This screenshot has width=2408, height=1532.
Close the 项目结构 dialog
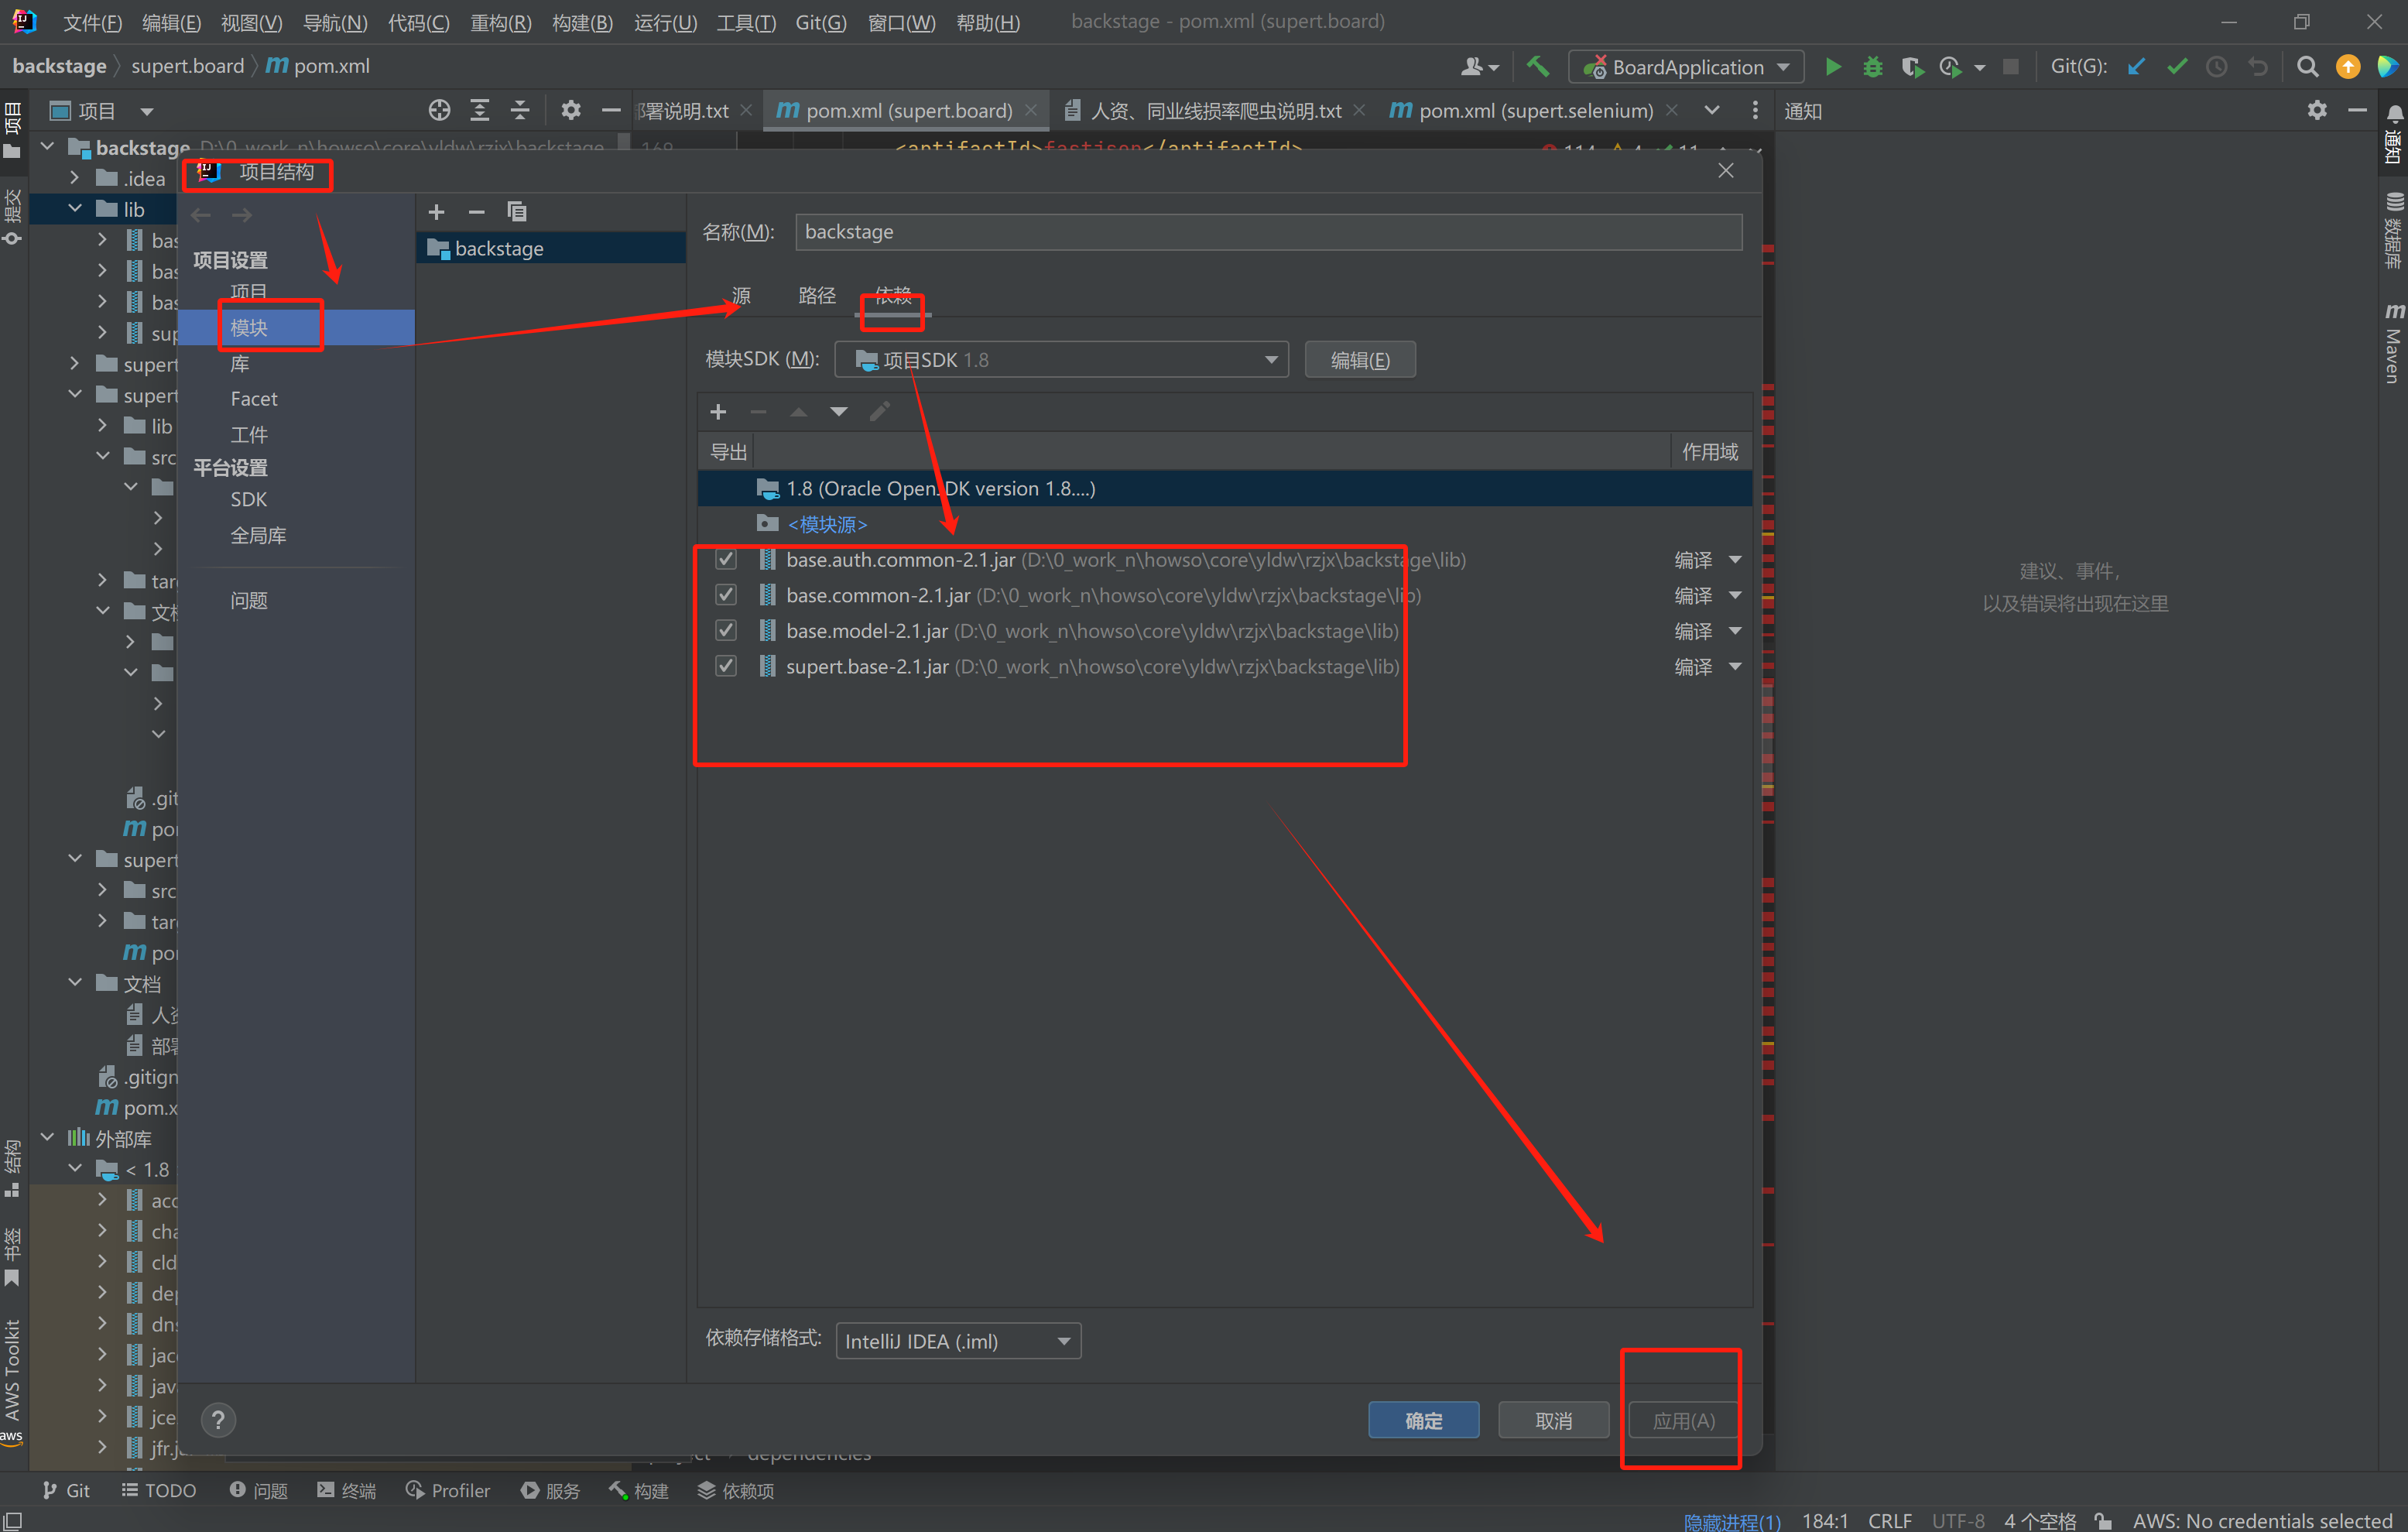[1726, 171]
